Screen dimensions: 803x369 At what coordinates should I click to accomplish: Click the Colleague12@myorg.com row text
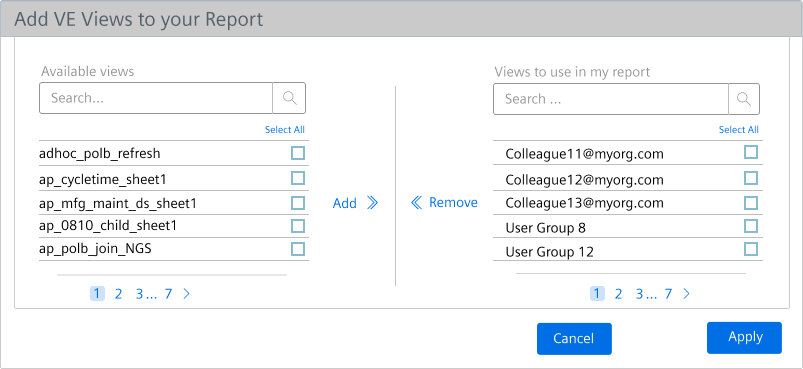[584, 180]
